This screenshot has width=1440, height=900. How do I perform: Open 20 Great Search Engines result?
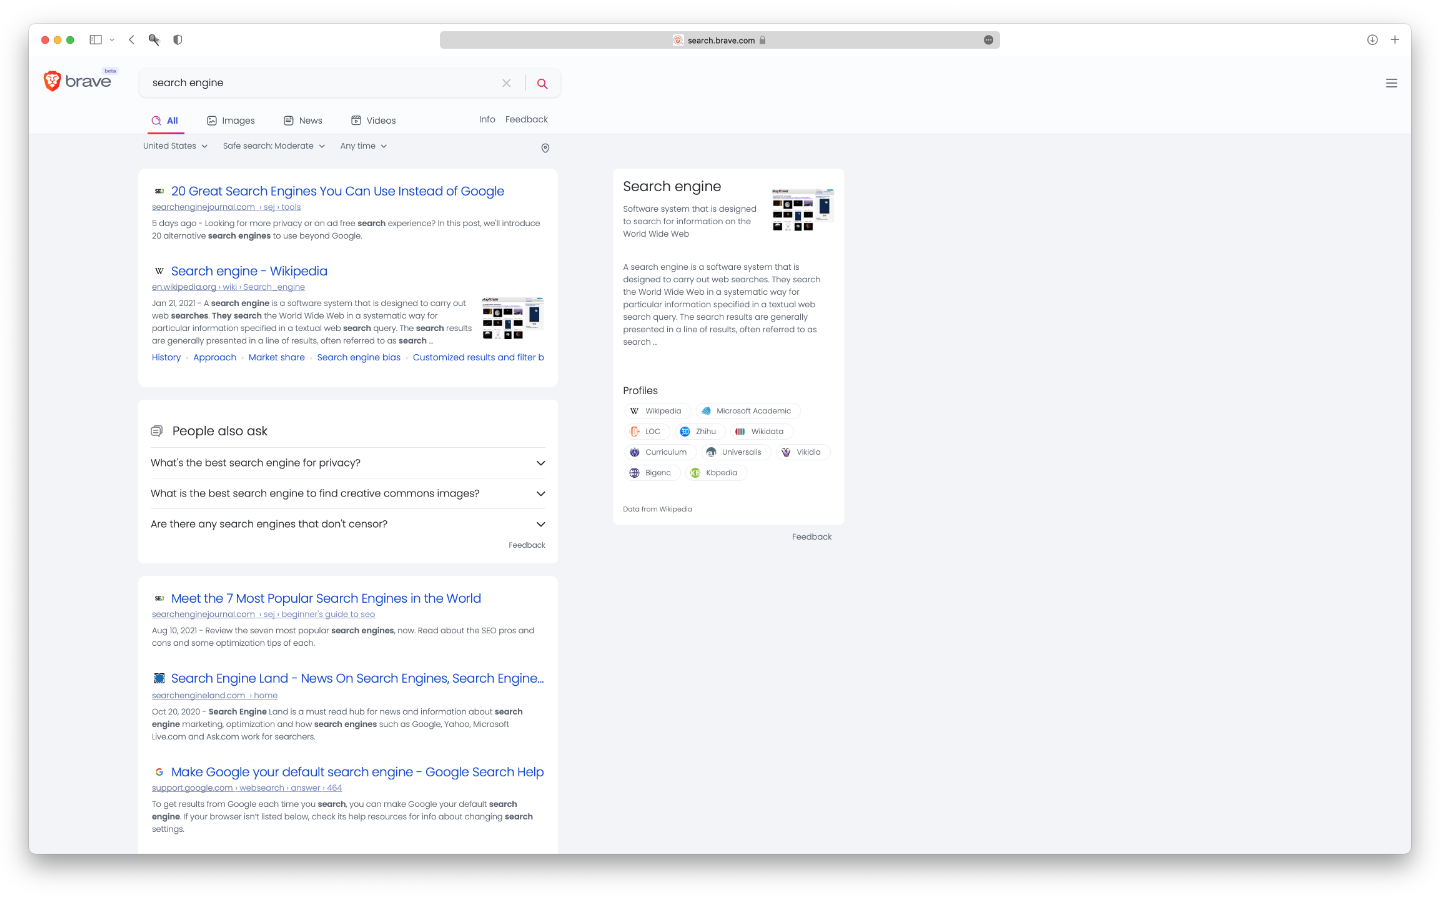[x=337, y=191]
